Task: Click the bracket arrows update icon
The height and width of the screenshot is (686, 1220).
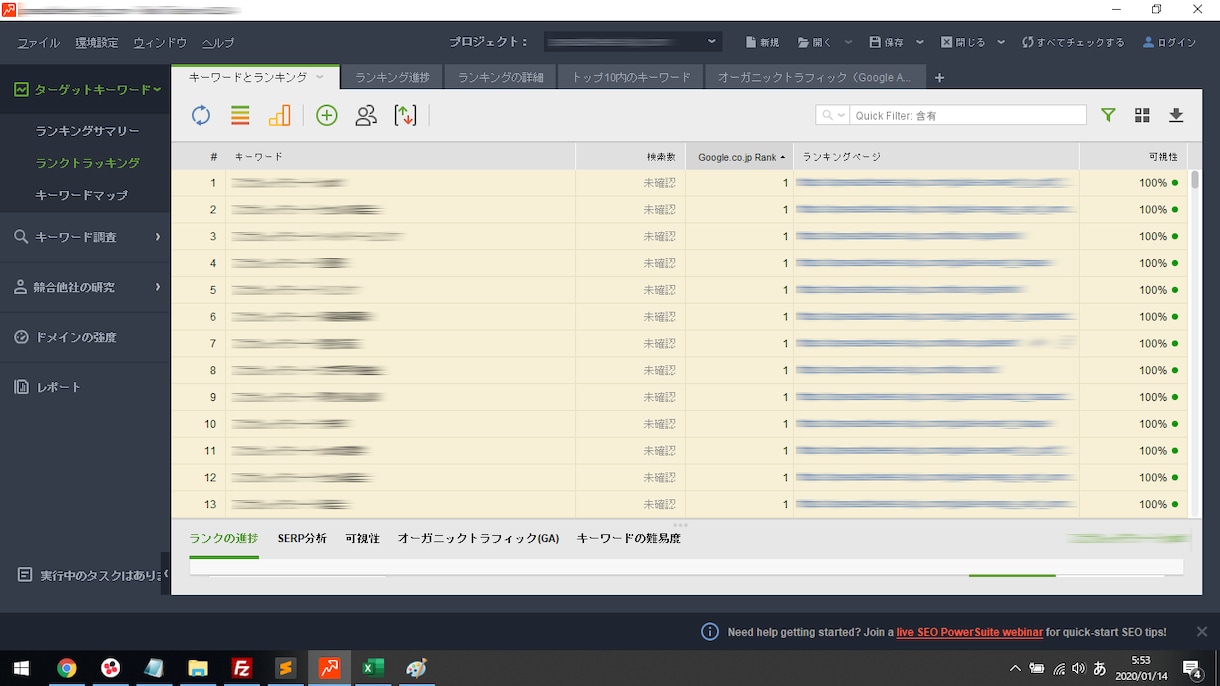Action: [x=405, y=115]
